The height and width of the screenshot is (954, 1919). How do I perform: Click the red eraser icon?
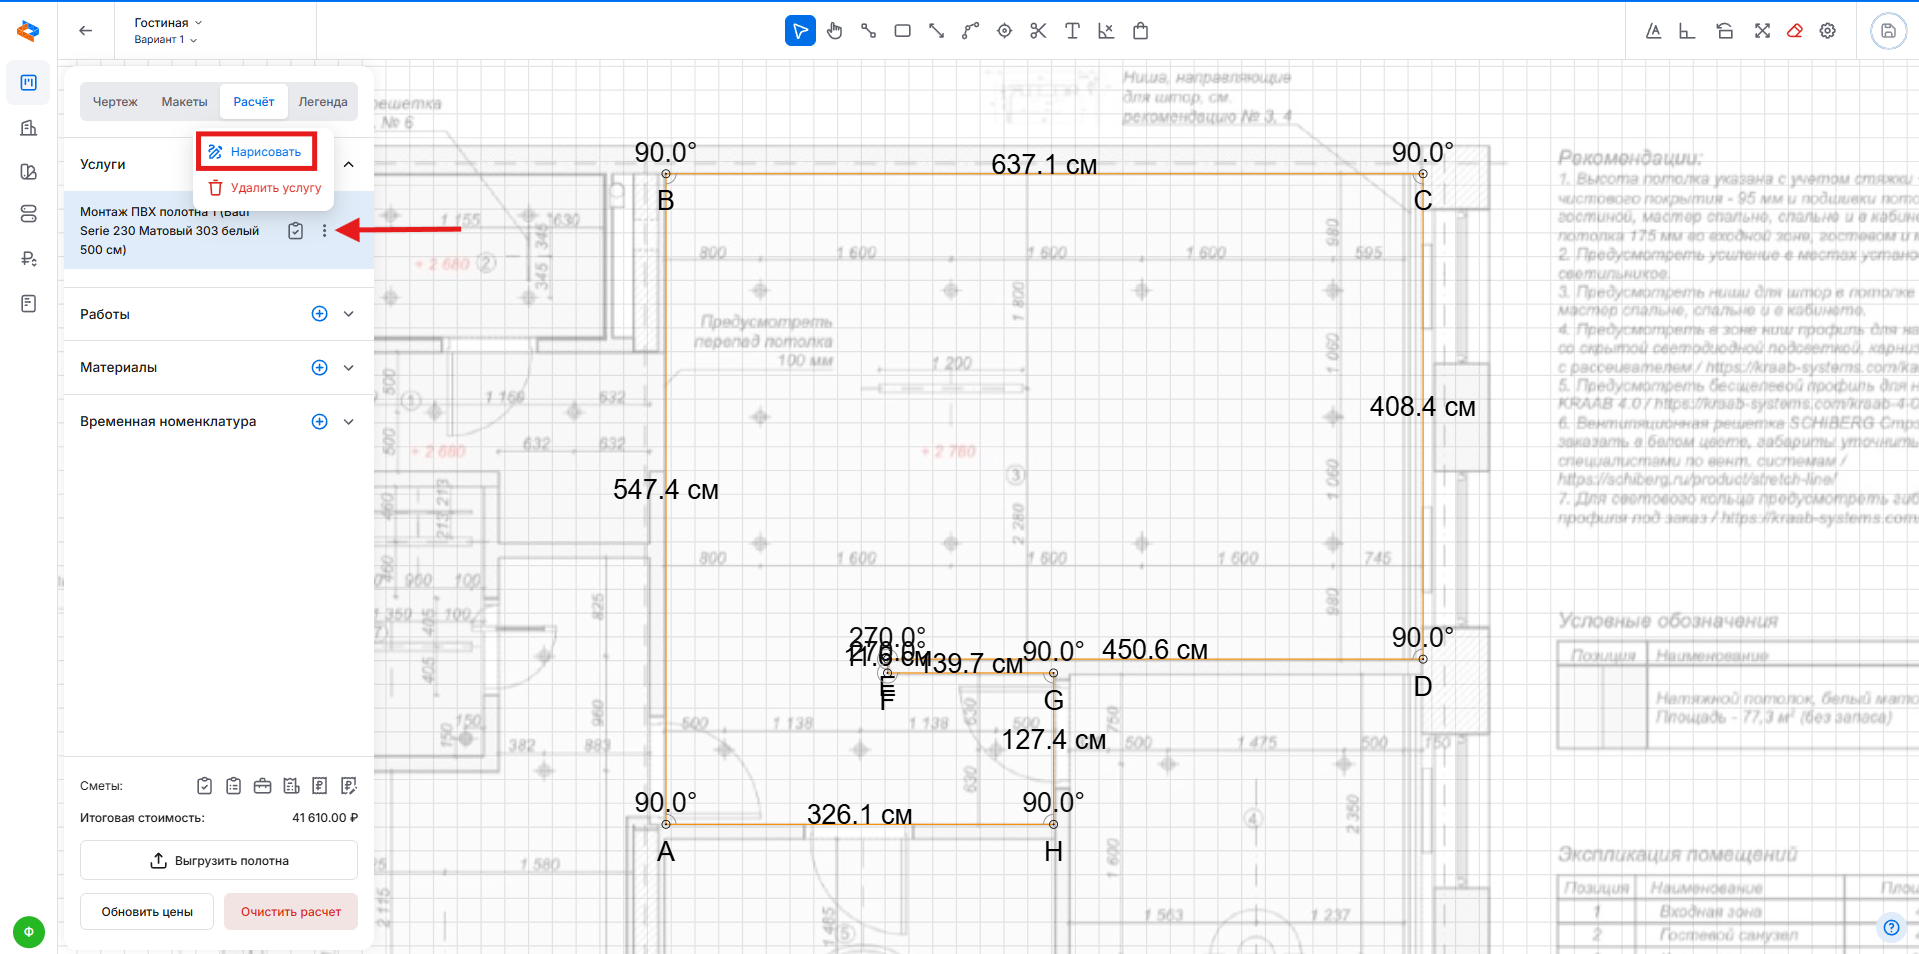pos(1795,31)
